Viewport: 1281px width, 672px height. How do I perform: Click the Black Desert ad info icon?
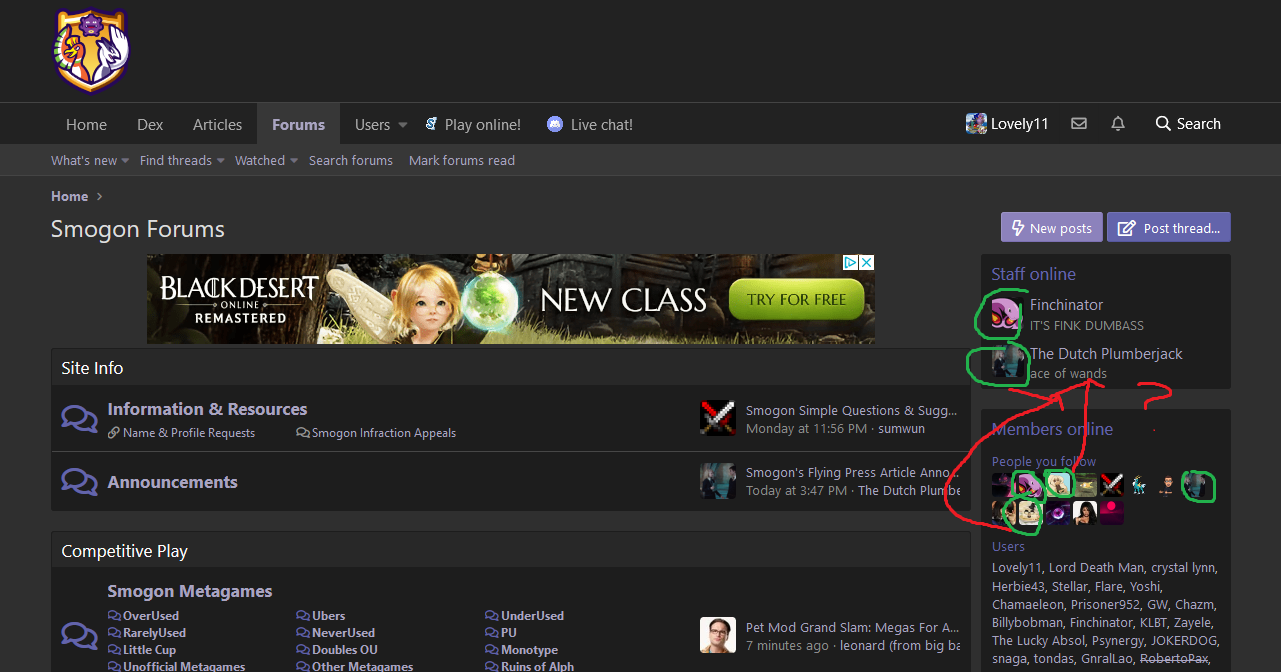pos(850,263)
